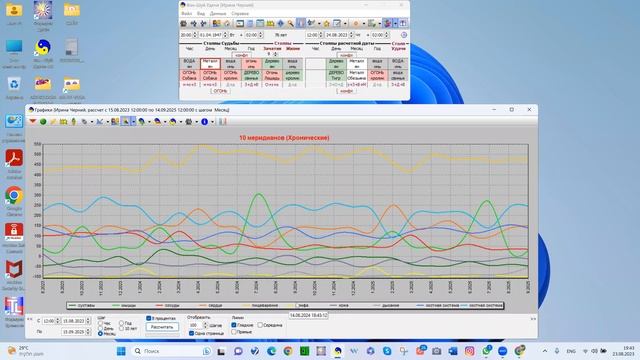640x360 pixels.
Task: Click 'суставы' legend entry in chart
Action: 82,305
